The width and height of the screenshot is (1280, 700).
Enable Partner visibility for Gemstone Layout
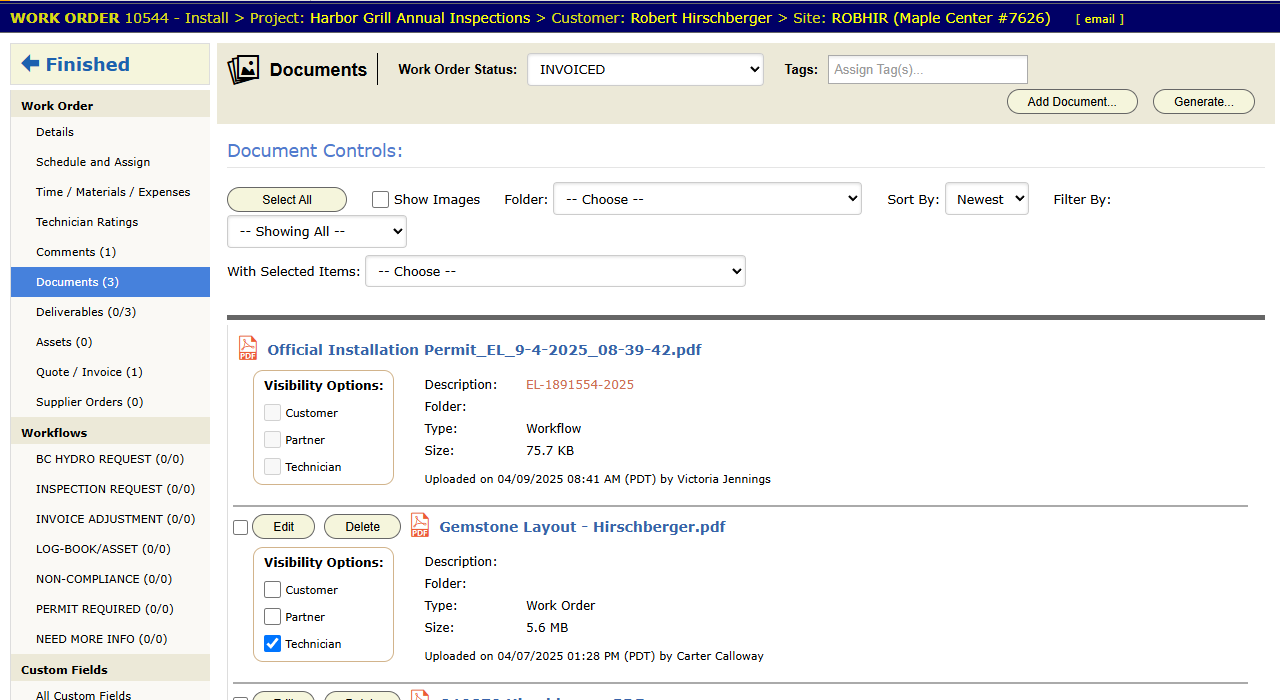point(272,617)
